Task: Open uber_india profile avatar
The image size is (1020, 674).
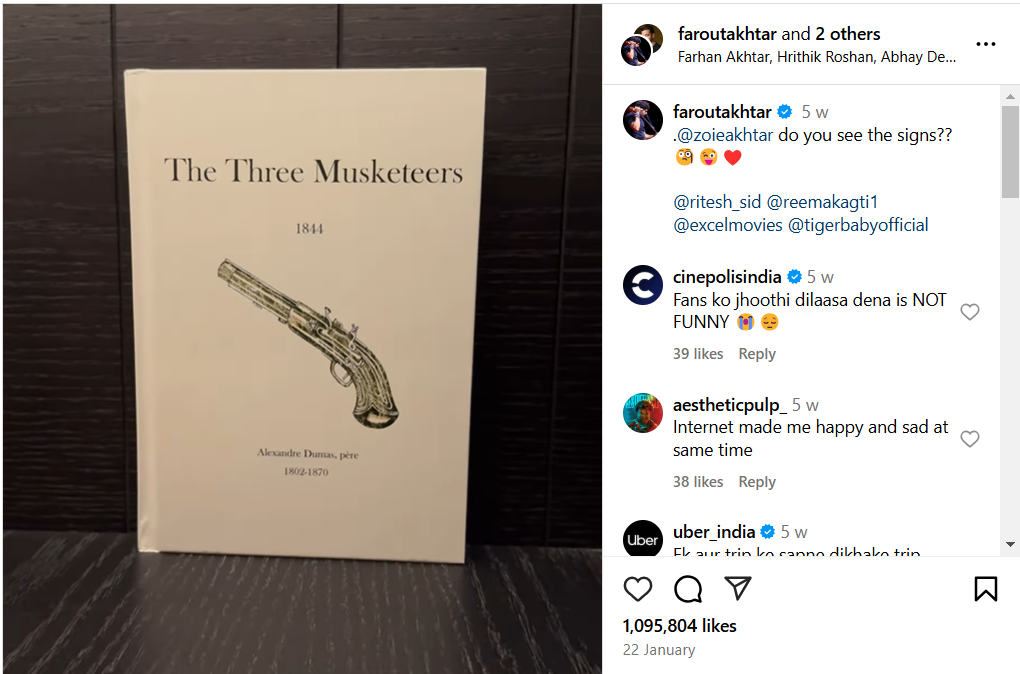Action: [x=643, y=540]
